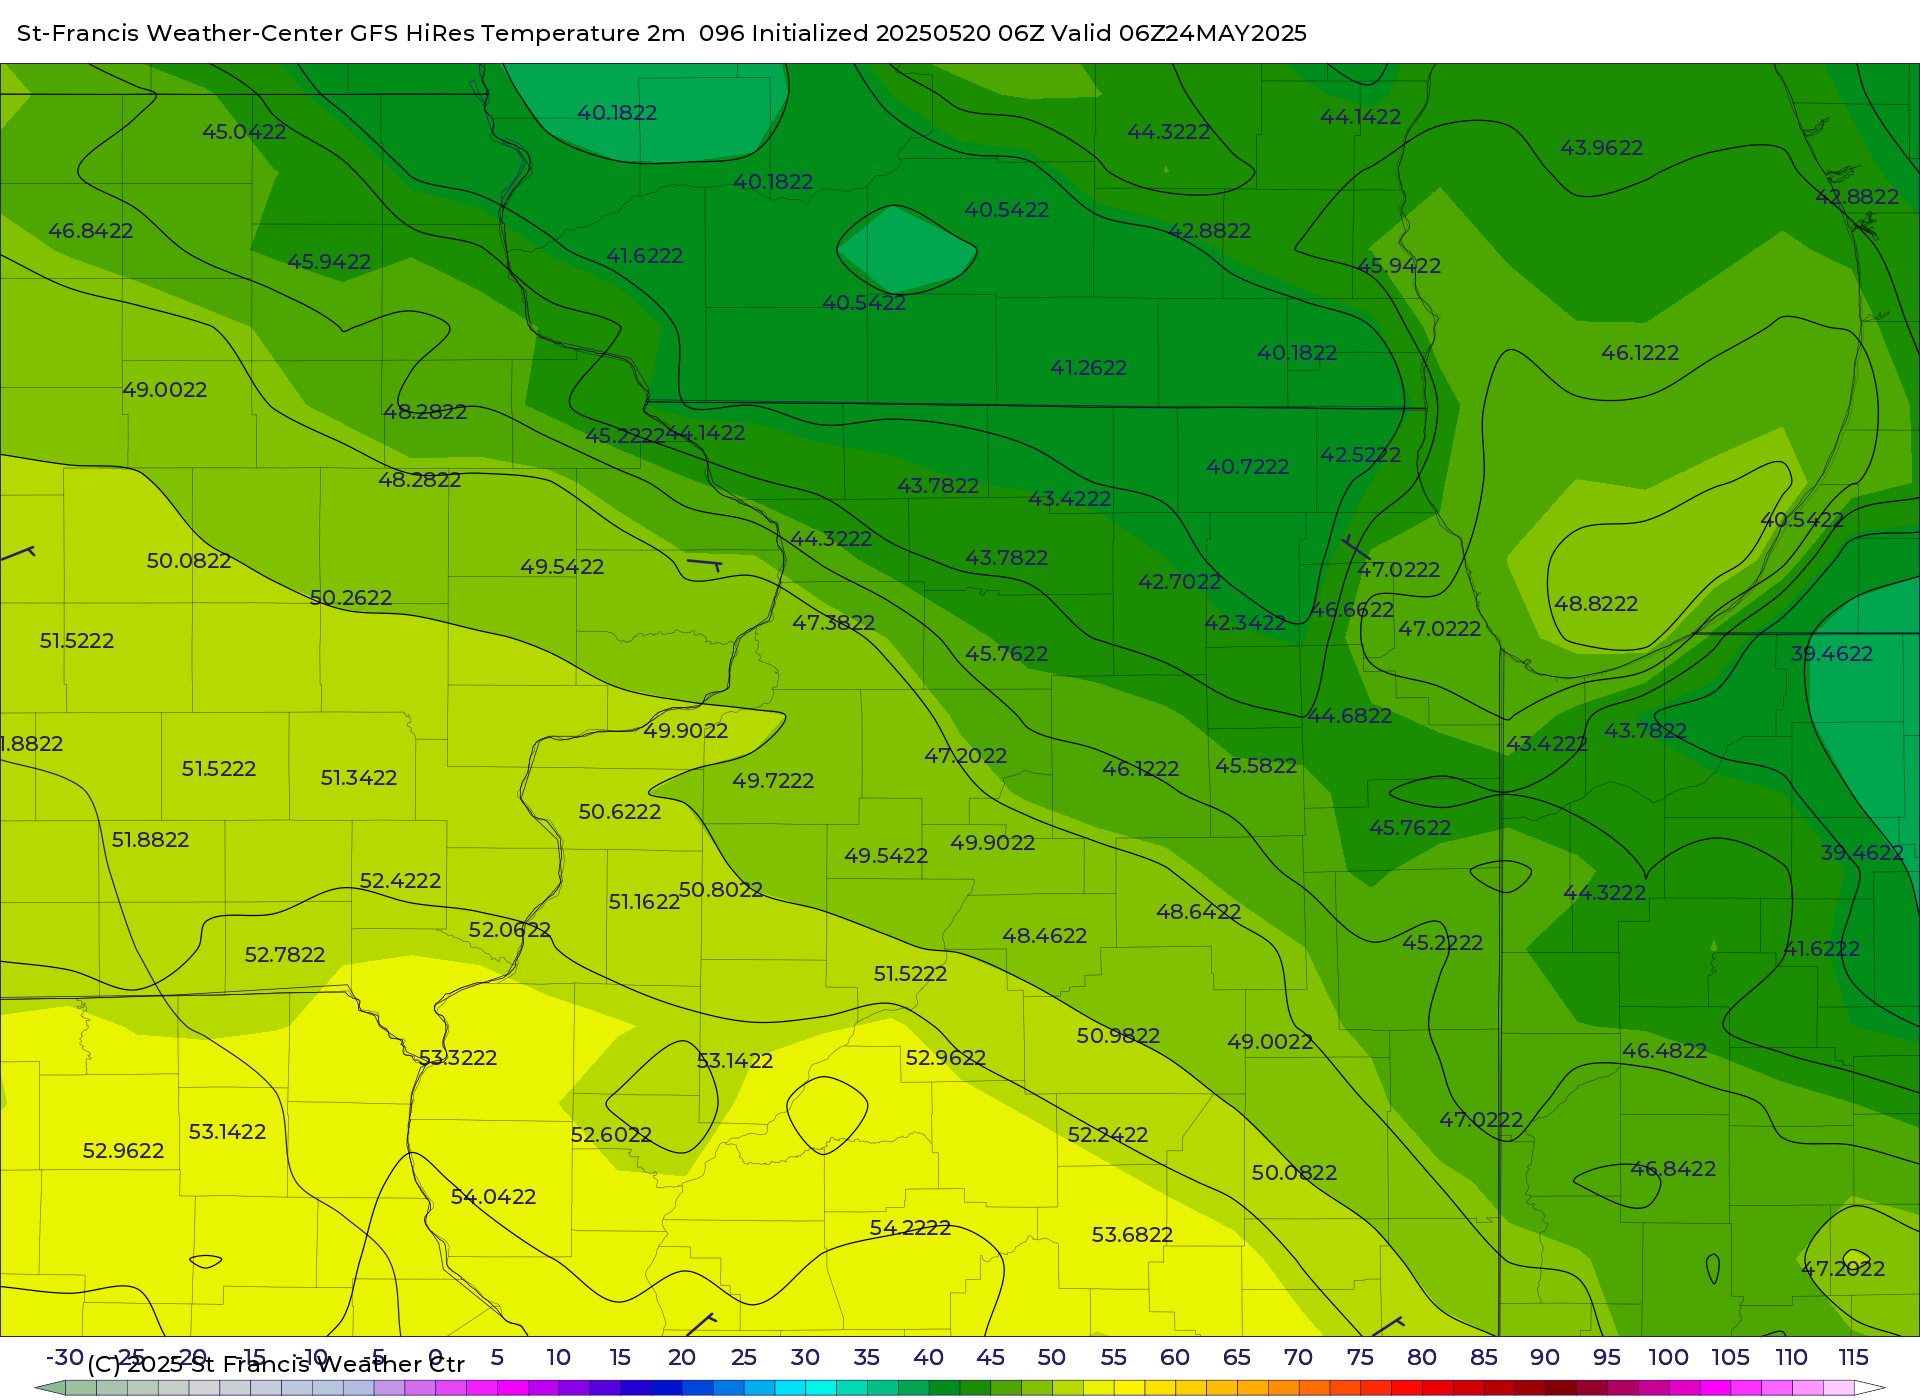Click the 50.8022 temperature value
This screenshot has height=1400, width=1920.
(721, 890)
